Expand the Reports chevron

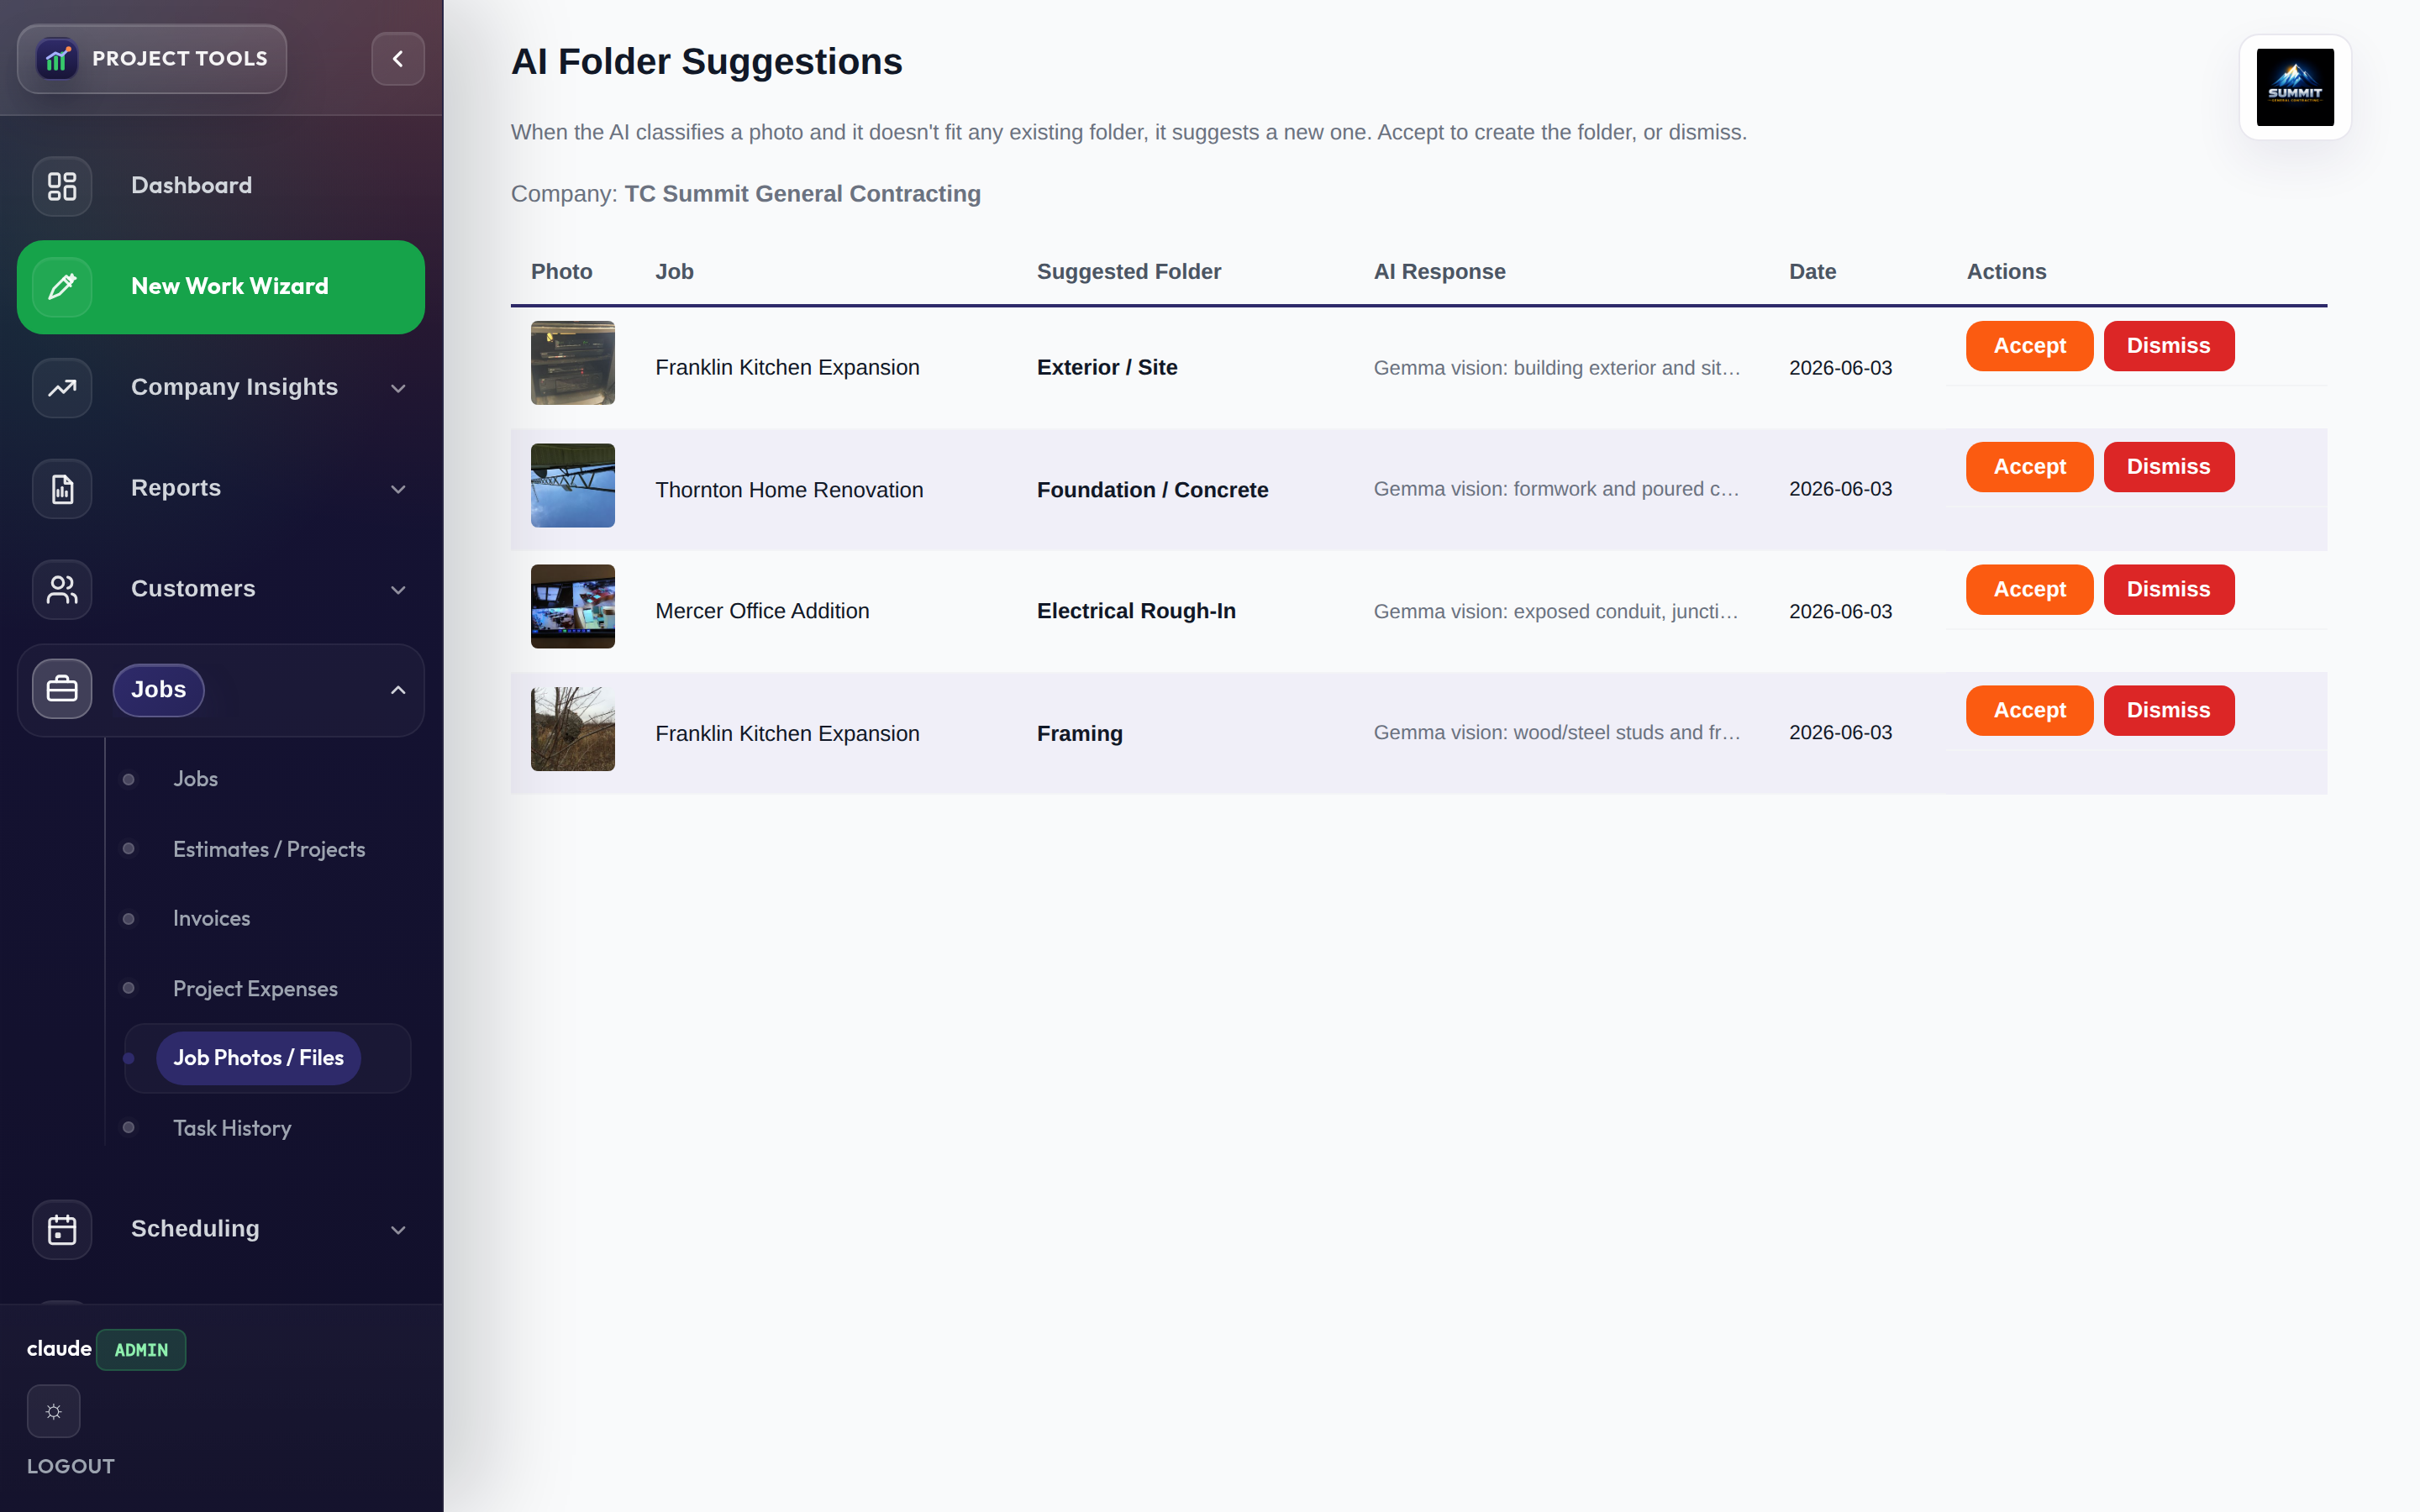tap(398, 489)
